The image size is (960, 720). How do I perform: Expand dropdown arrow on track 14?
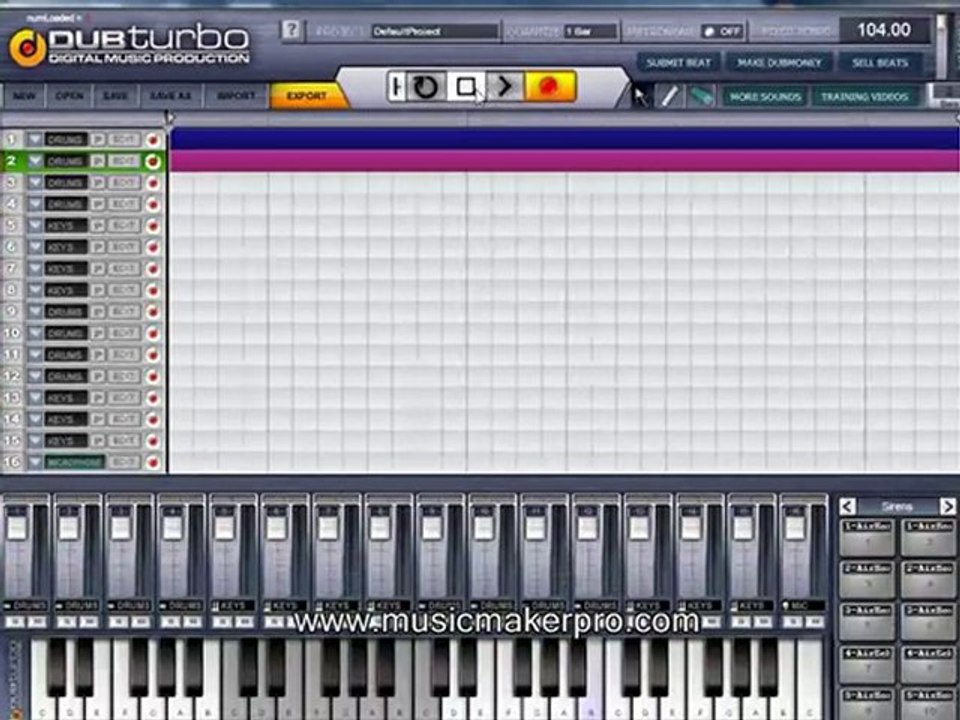pyautogui.click(x=35, y=419)
